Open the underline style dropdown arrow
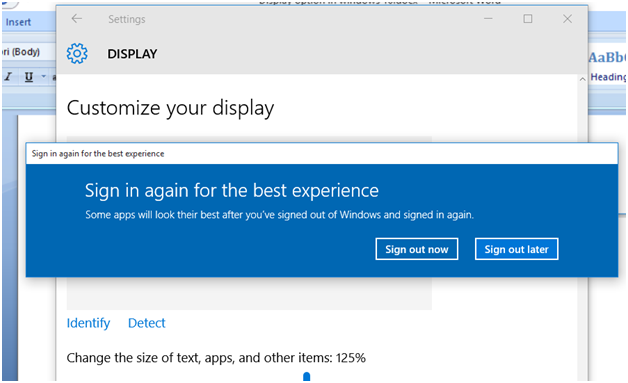The image size is (628, 383). click(43, 77)
